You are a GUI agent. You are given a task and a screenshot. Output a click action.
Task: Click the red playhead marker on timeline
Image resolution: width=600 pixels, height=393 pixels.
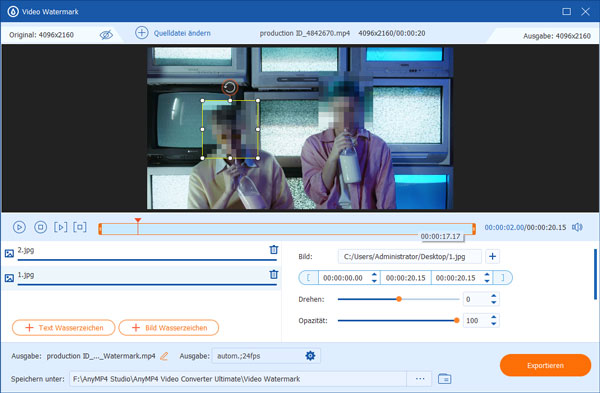(x=138, y=220)
